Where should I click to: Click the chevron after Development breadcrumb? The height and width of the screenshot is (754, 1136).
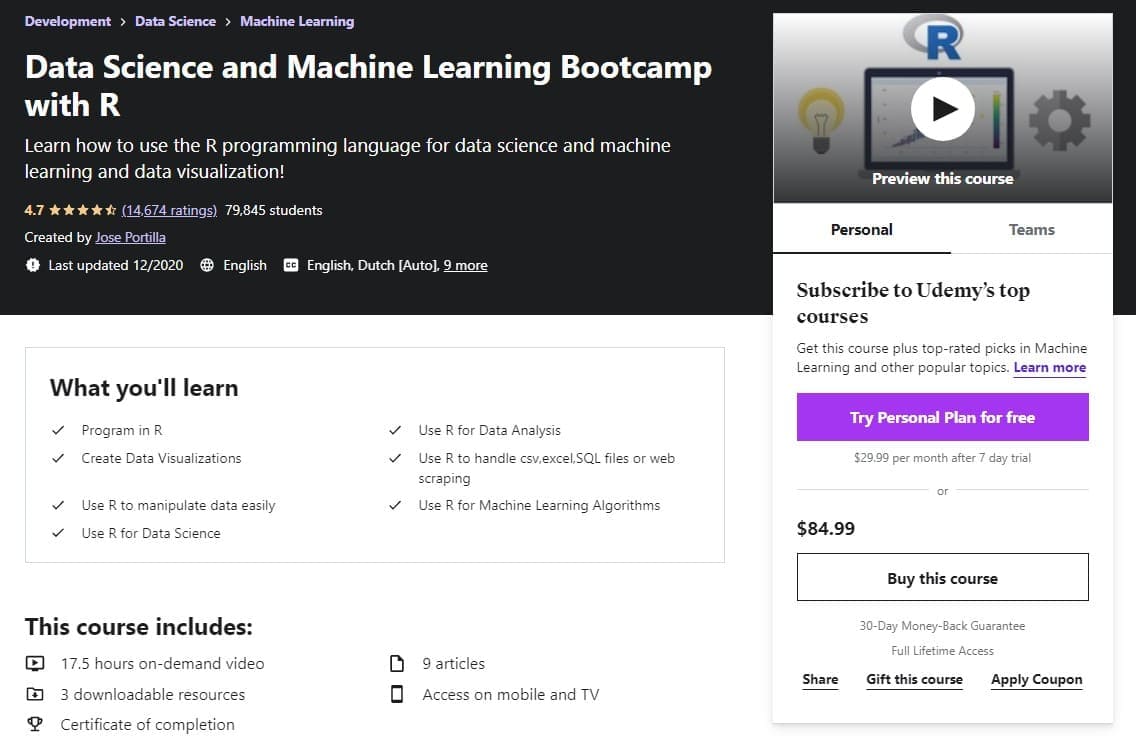click(x=123, y=22)
